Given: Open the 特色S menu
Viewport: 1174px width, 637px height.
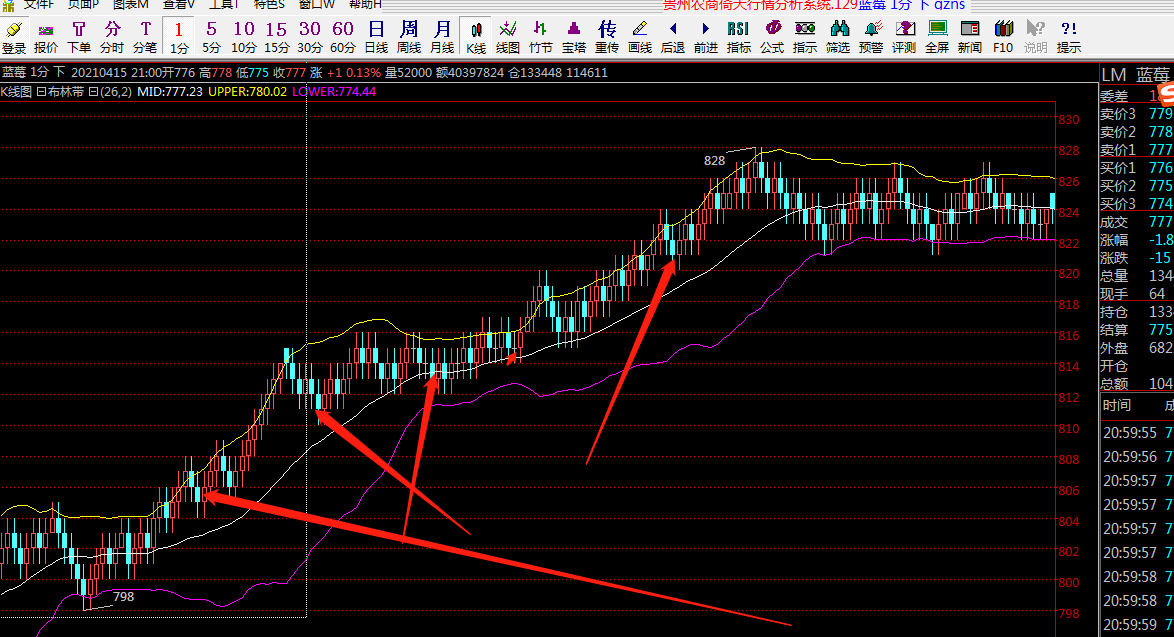Looking at the screenshot, I should [x=269, y=4].
